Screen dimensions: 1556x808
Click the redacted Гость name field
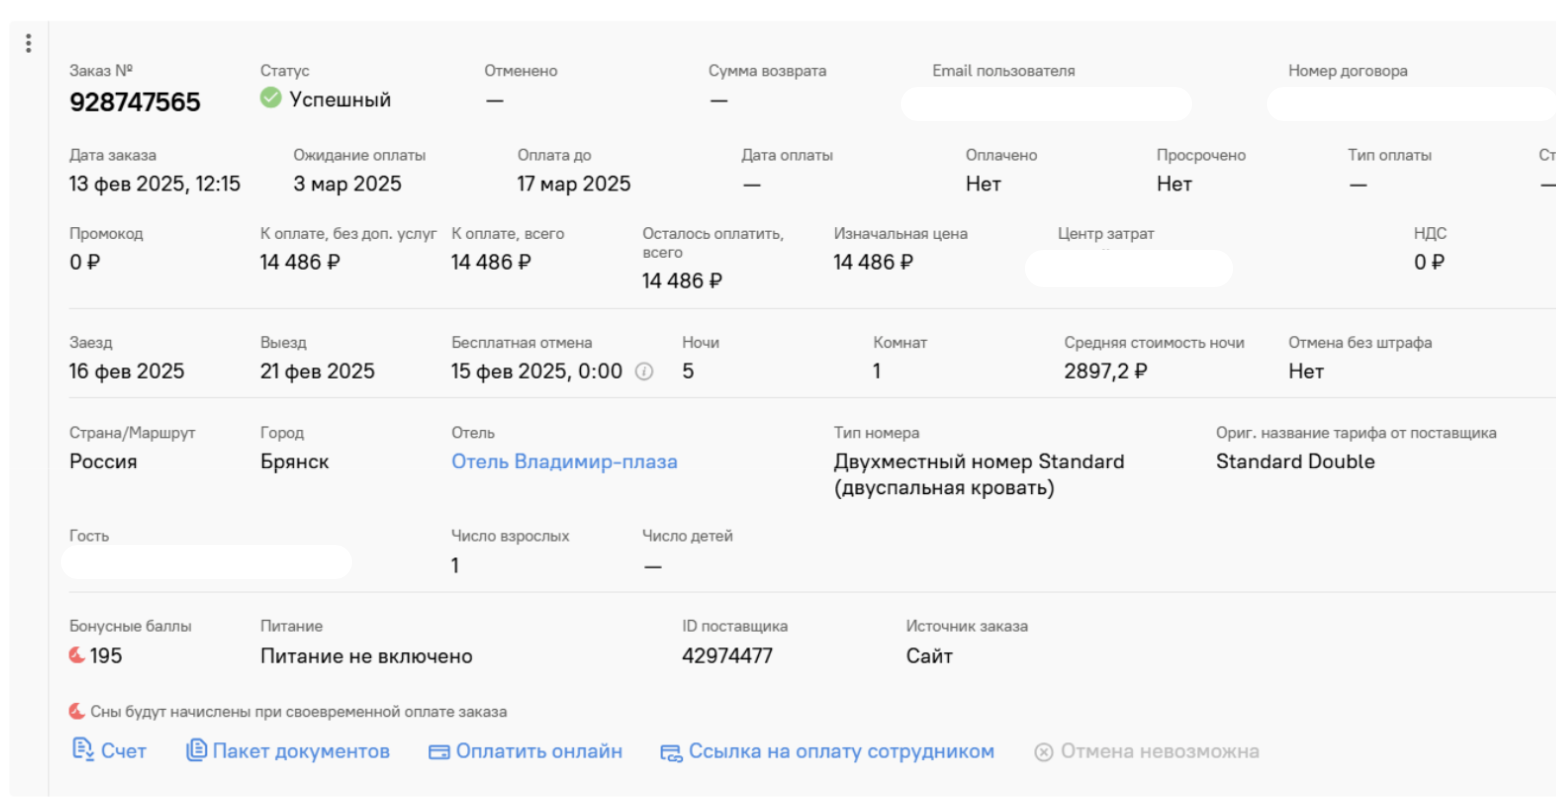click(x=206, y=562)
